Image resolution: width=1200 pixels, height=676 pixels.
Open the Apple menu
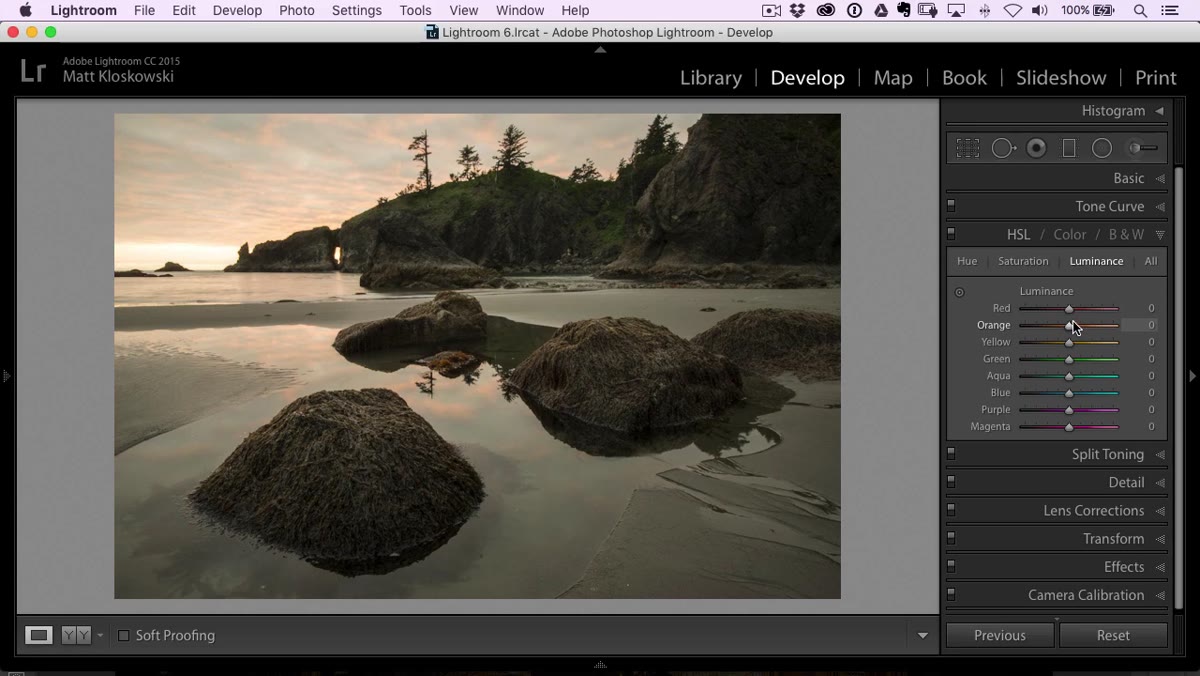(26, 11)
